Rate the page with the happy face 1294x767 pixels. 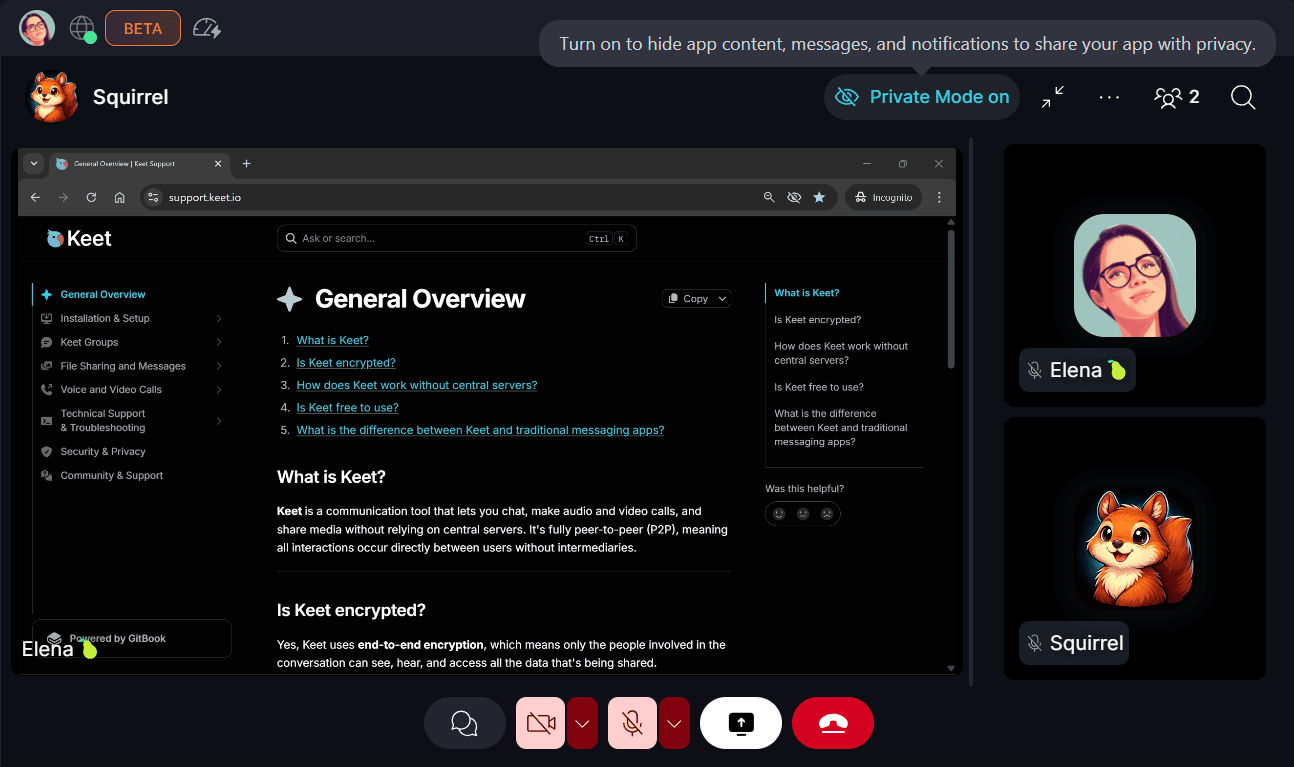[x=779, y=513]
